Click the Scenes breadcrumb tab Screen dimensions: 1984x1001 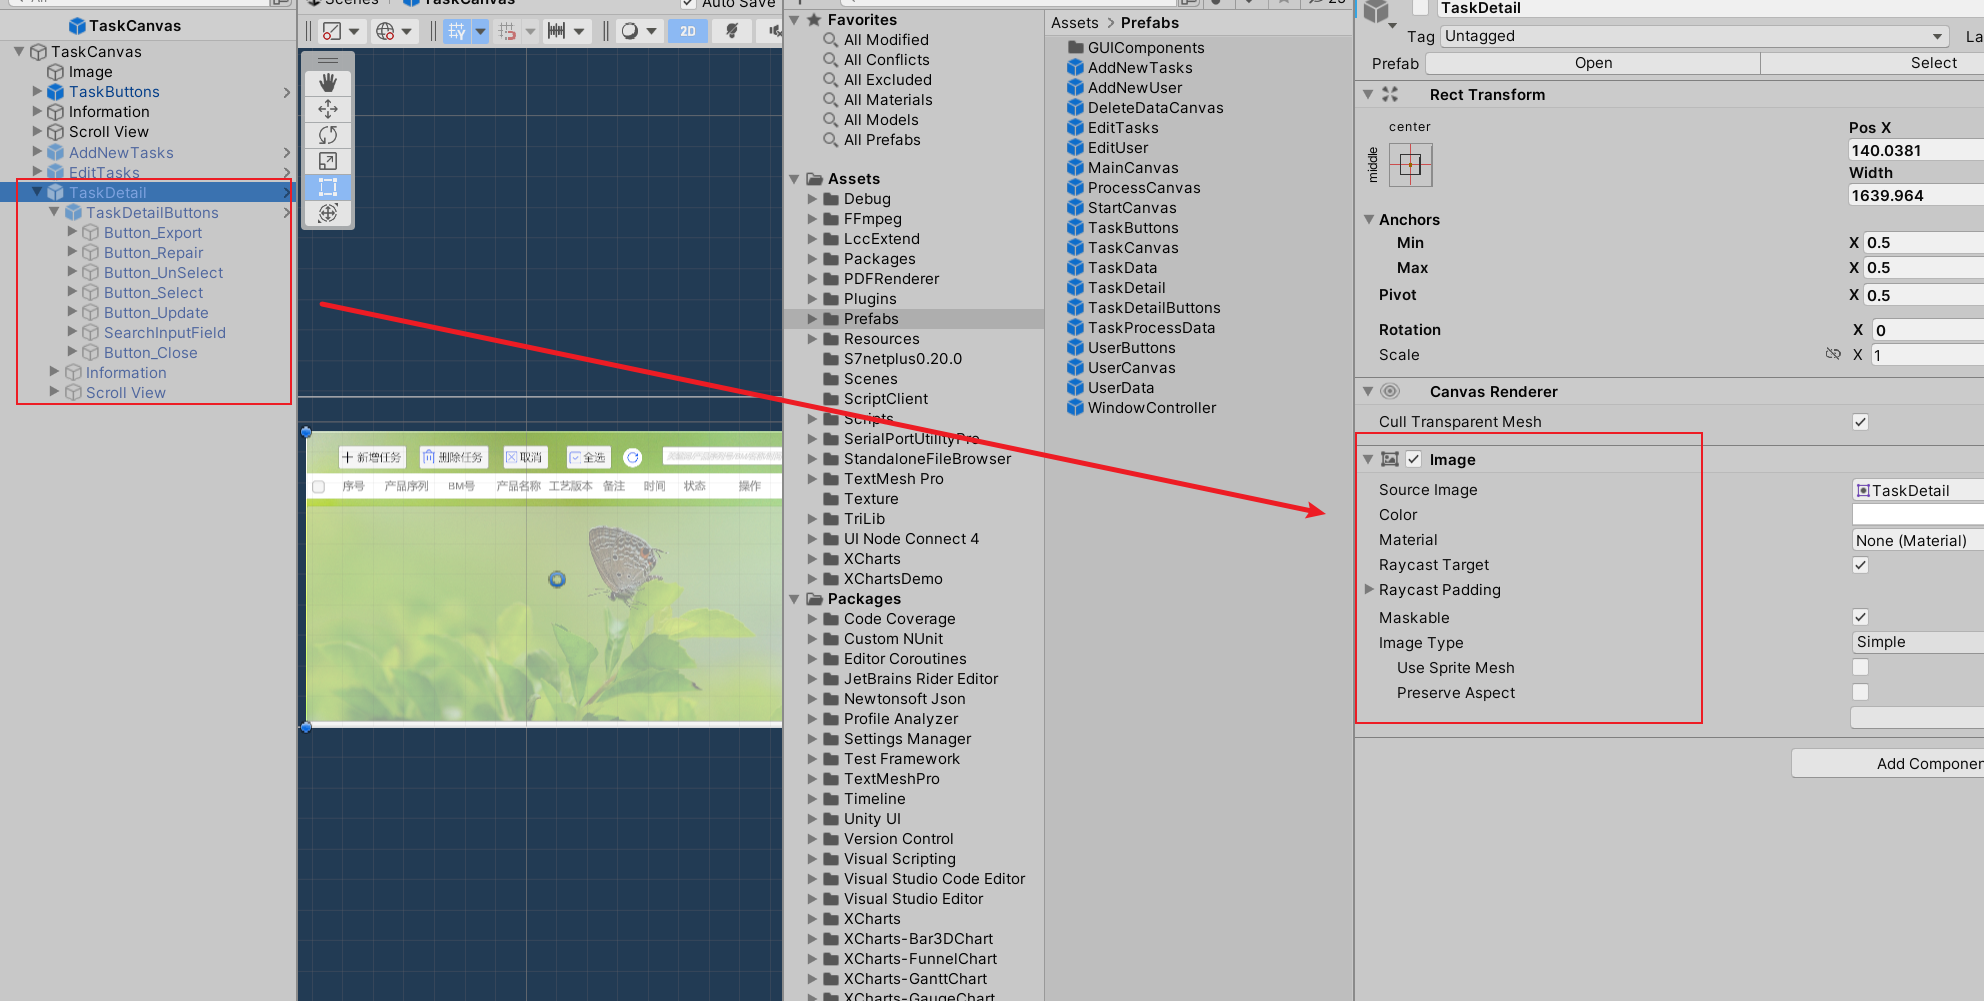[343, 3]
